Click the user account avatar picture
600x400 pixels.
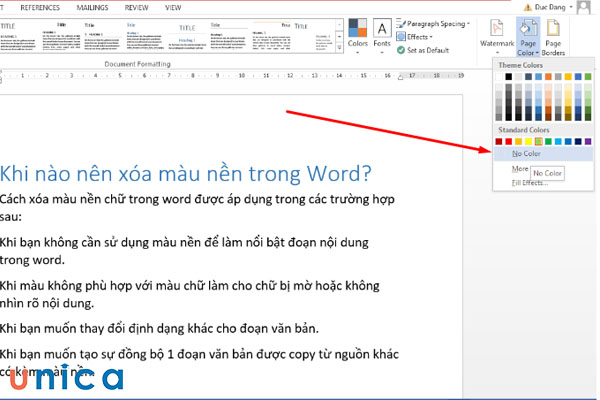[586, 6]
